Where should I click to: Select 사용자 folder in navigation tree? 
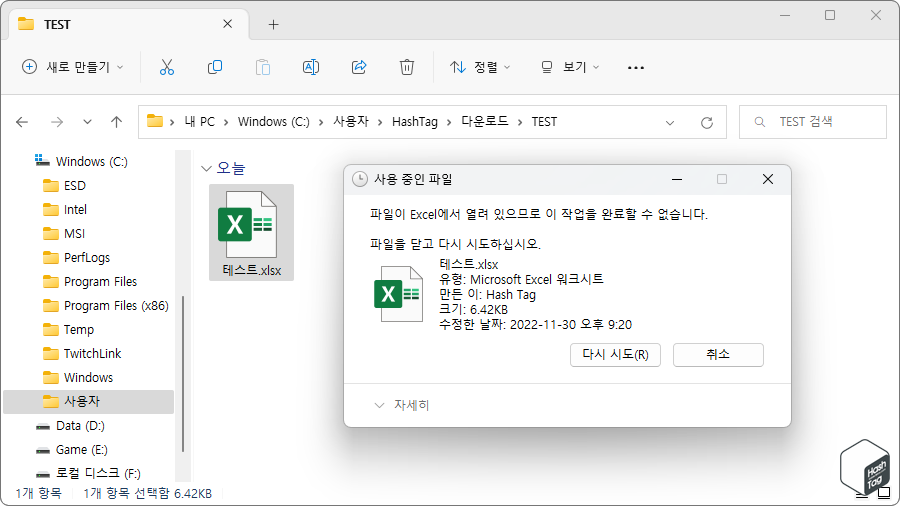point(88,402)
